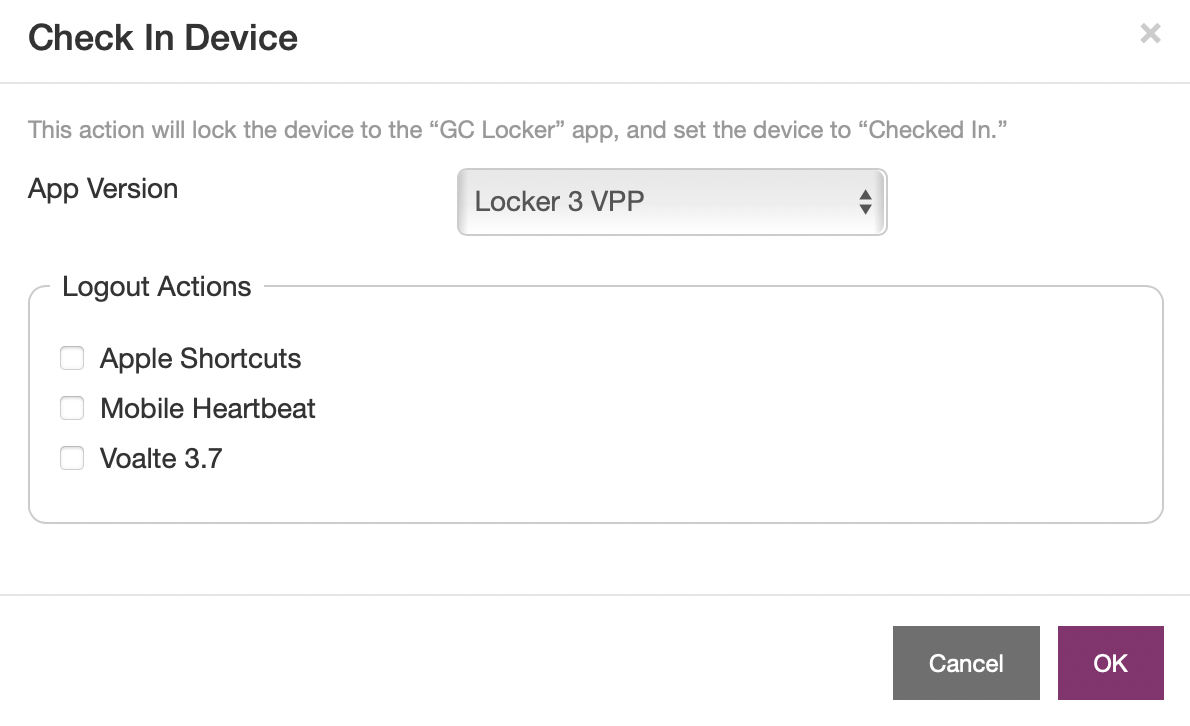Click the up-down arrows on the version selector

click(x=865, y=202)
